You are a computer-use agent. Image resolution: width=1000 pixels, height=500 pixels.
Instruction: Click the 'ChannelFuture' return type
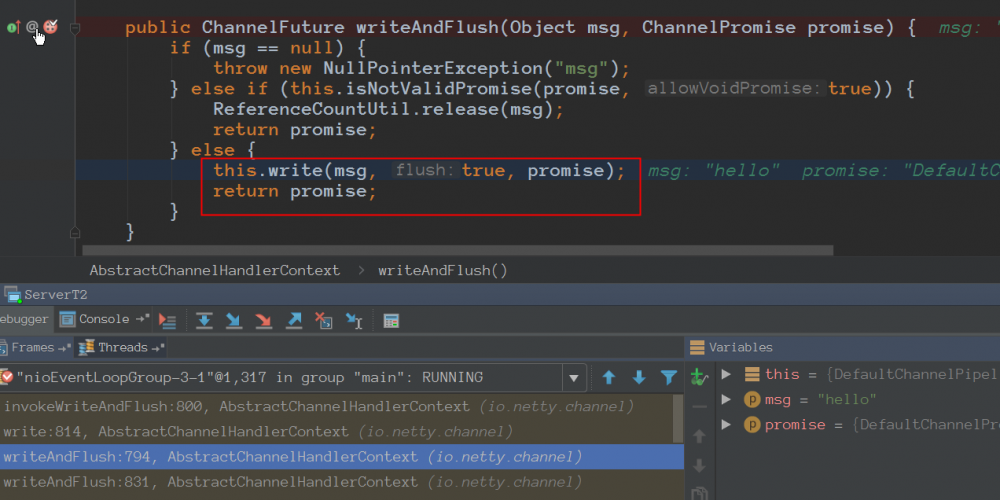pos(274,28)
